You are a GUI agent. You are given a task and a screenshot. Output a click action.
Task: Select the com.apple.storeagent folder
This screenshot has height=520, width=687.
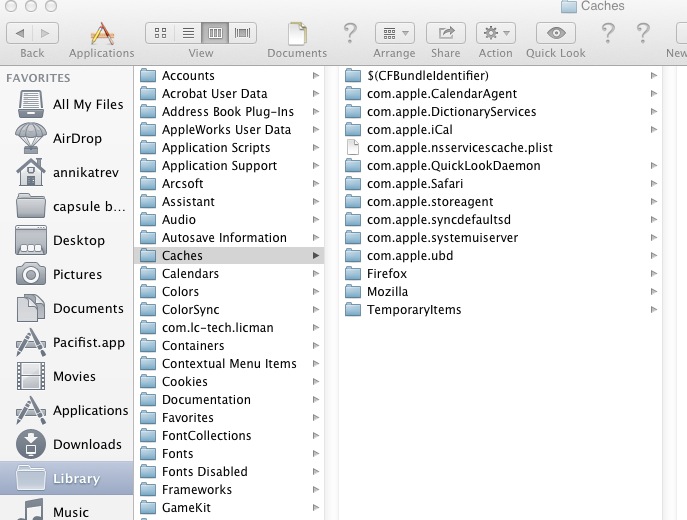500,202
